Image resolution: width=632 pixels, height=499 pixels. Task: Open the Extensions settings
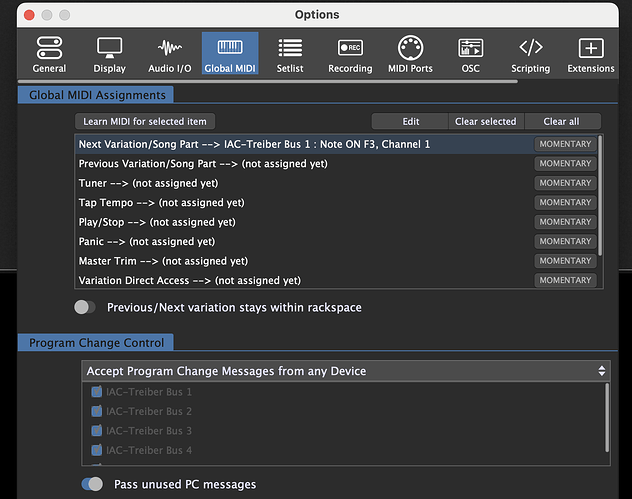(591, 54)
